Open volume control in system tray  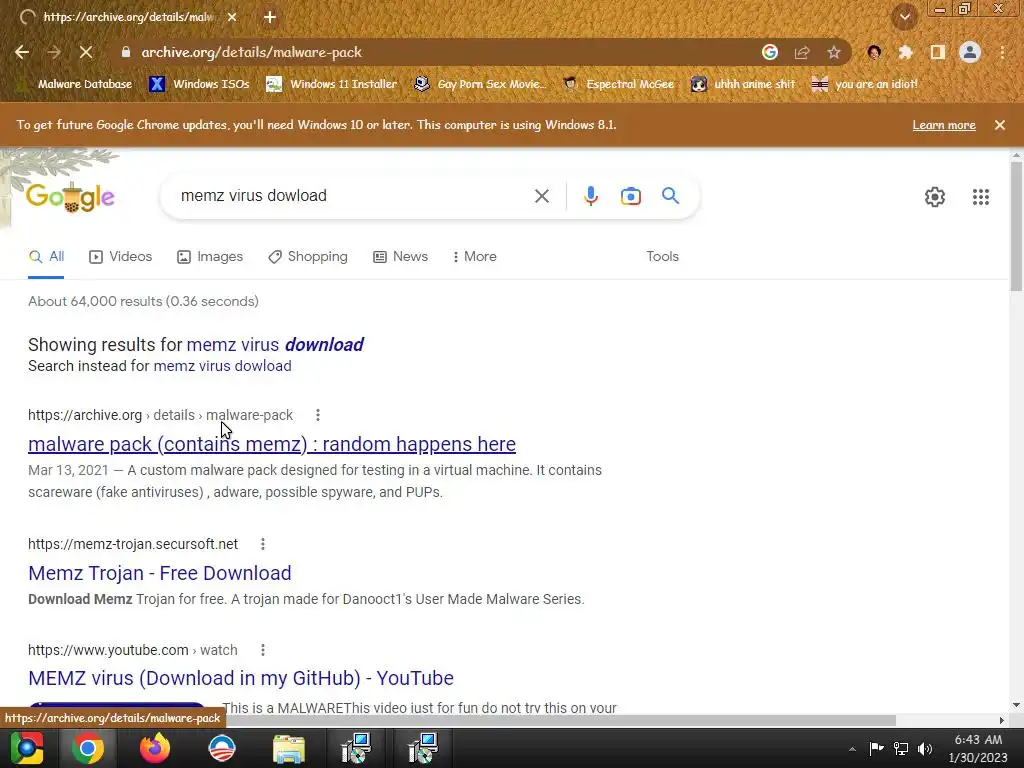pyautogui.click(x=924, y=749)
